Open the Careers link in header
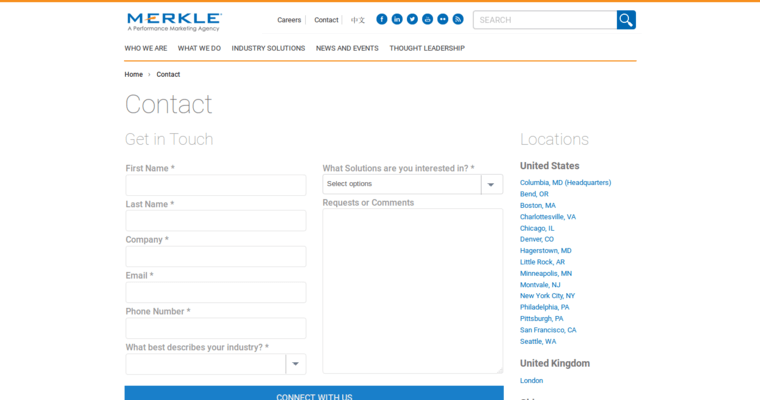This screenshot has height=400, width=760. point(289,20)
